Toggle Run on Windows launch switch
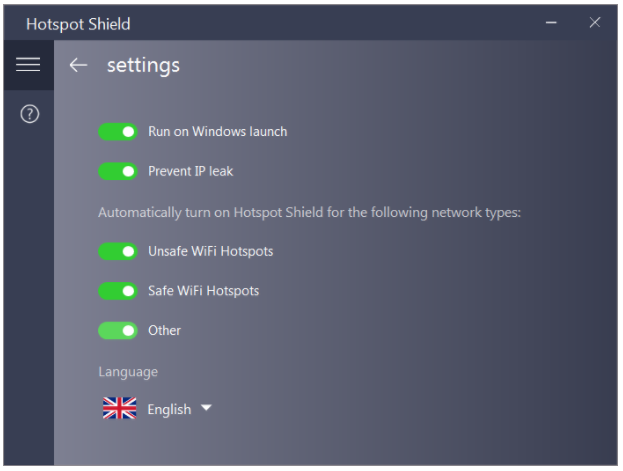The height and width of the screenshot is (471, 623). coord(118,132)
